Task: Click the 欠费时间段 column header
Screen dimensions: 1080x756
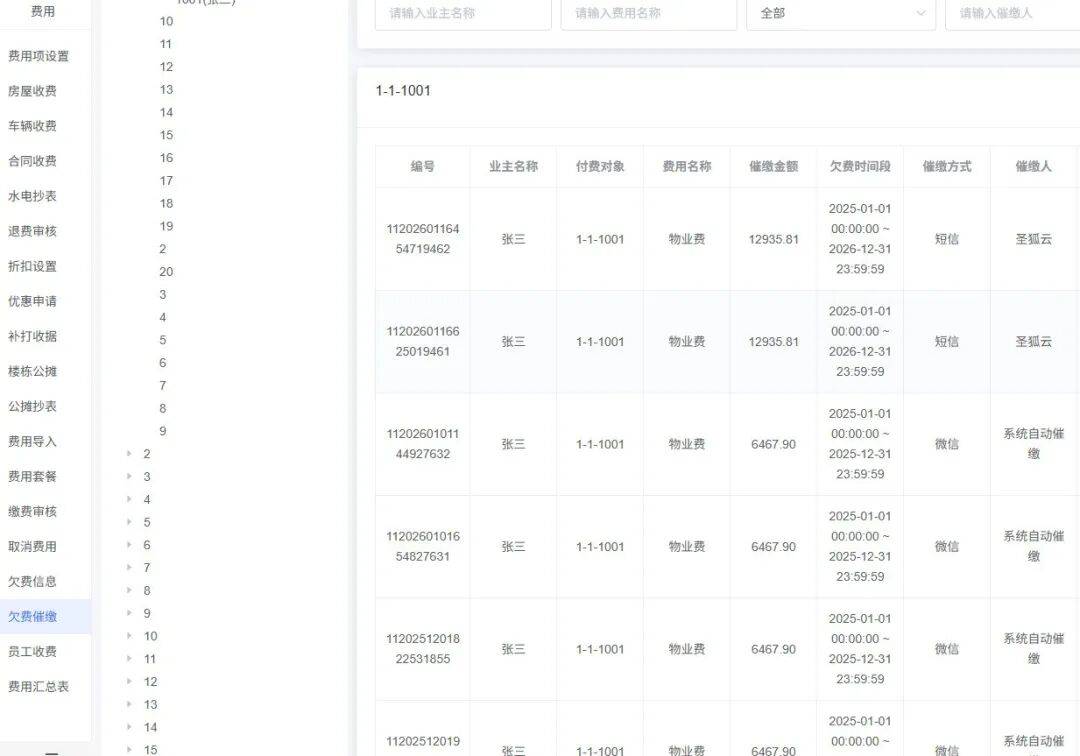Action: tap(859, 167)
